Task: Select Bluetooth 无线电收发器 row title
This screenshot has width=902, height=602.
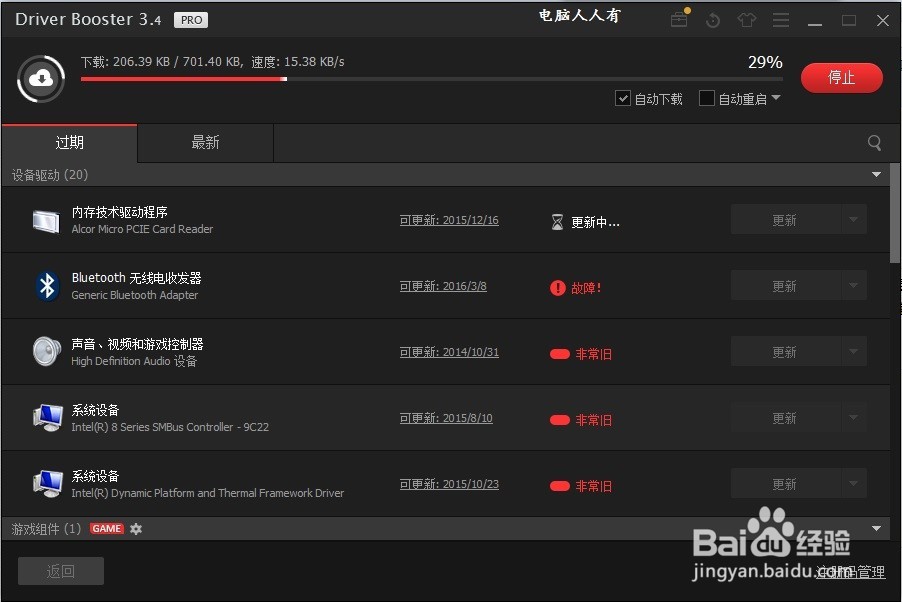Action: pos(136,278)
